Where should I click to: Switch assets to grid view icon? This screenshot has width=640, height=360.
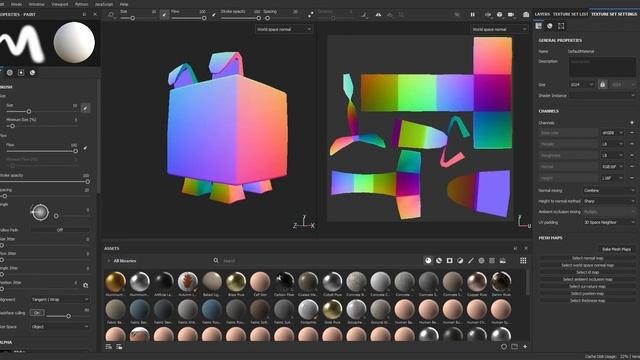(523, 260)
